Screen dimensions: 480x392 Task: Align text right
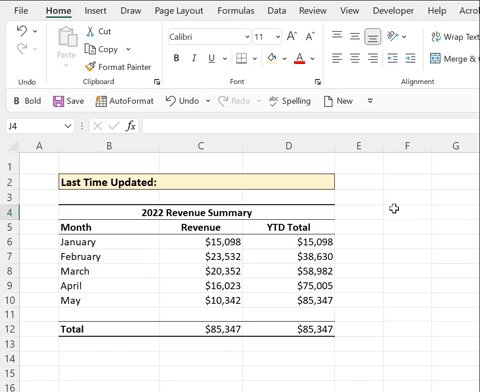tap(372, 59)
